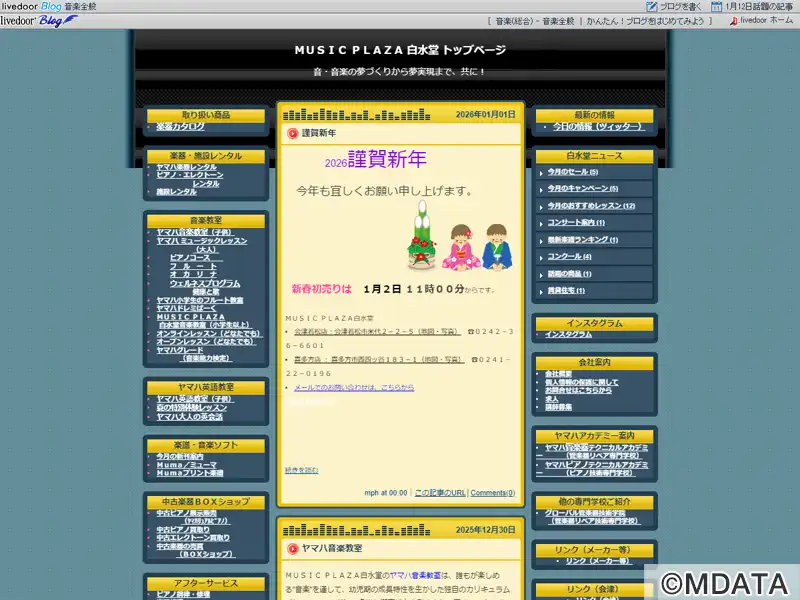This screenshot has width=800, height=600.
Task: Click 続きを読む link under the 謹賀新年 post
Action: 301,470
